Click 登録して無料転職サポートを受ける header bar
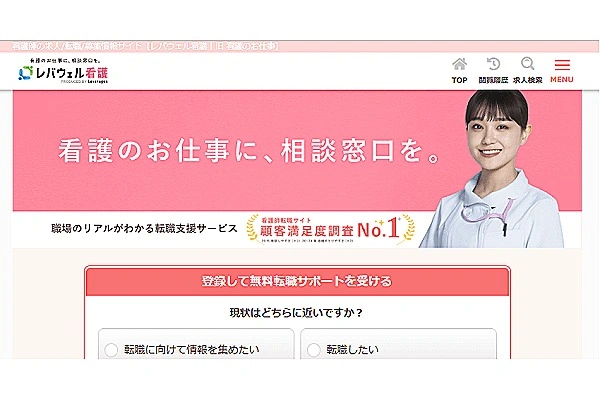Screen dimensions: 600x400 (x=297, y=281)
